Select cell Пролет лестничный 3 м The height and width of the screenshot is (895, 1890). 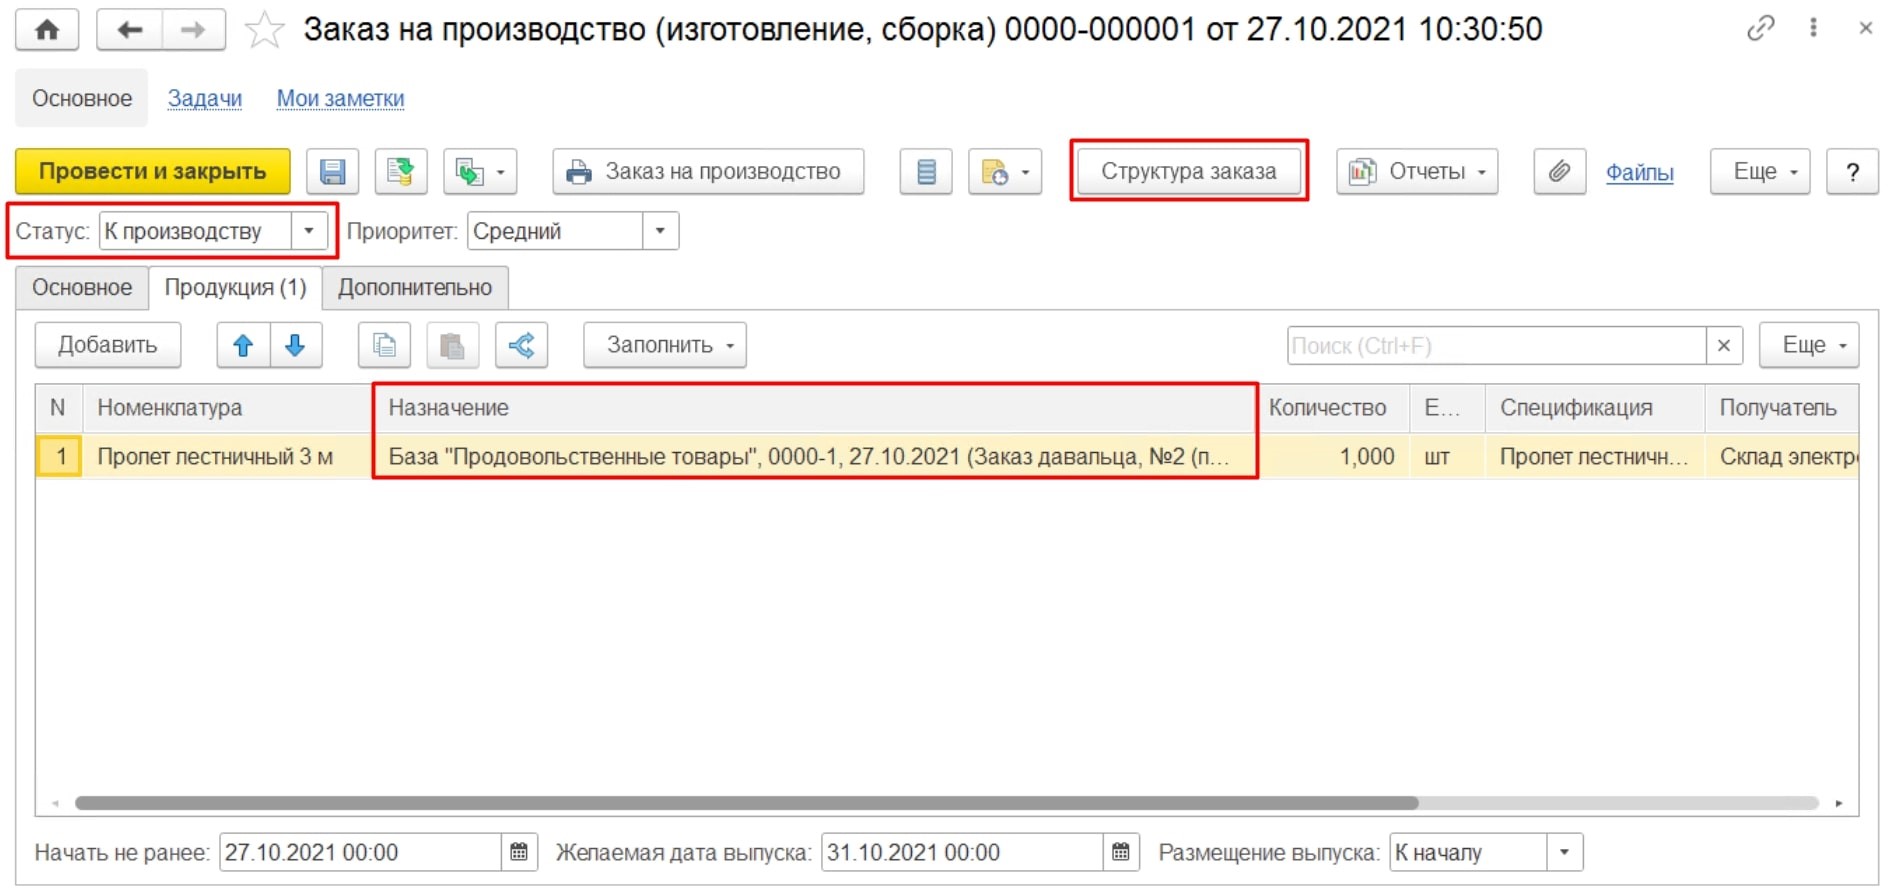tap(227, 457)
